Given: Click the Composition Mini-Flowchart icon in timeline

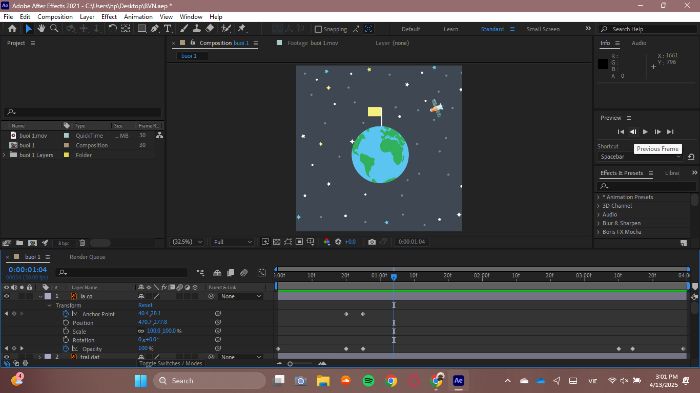Looking at the screenshot, I should click(x=200, y=272).
